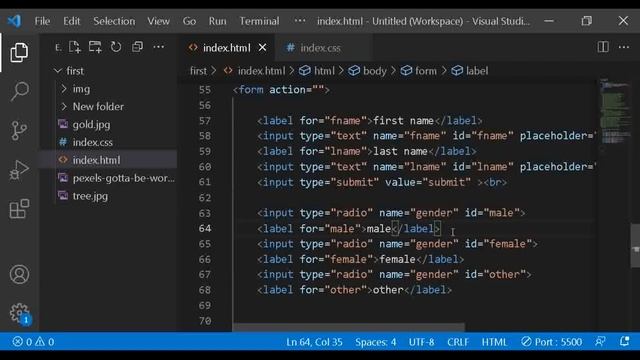Click 'first name' text on line 57
Viewport: 640px width, 360px height.
[403, 121]
